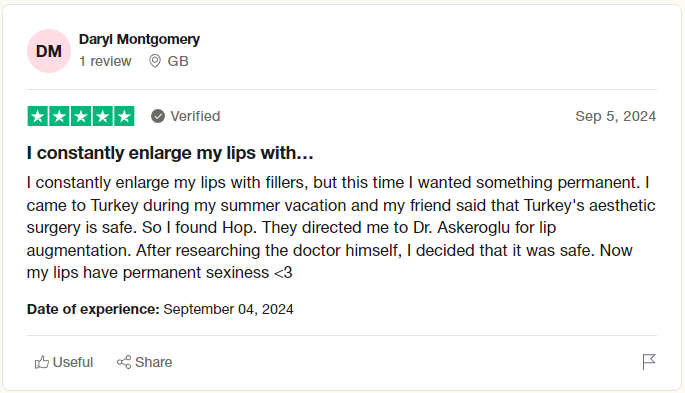This screenshot has height=393, width=685.
Task: Mark the review as Useful
Action: [64, 362]
